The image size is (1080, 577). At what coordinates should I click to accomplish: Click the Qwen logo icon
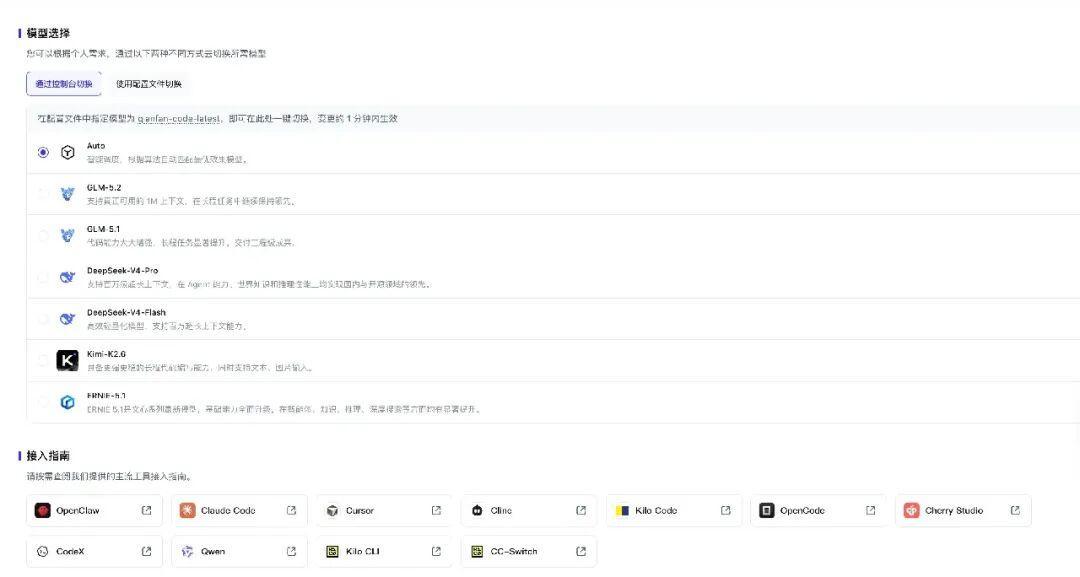coord(187,551)
